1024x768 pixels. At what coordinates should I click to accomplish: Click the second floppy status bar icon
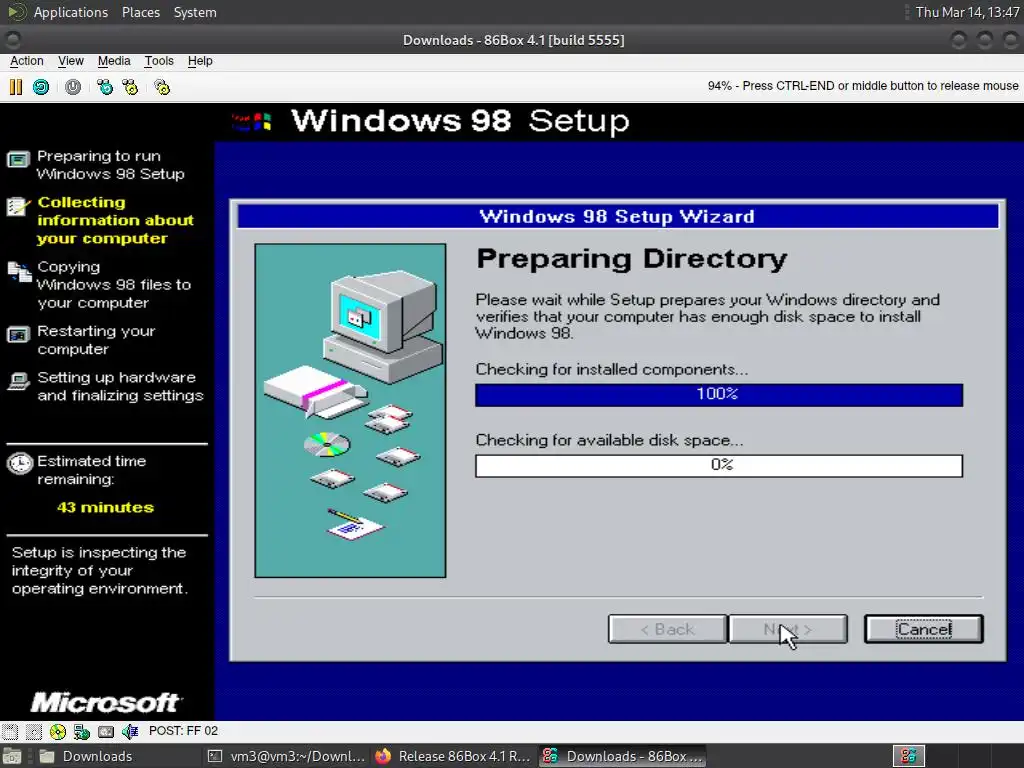[x=34, y=731]
